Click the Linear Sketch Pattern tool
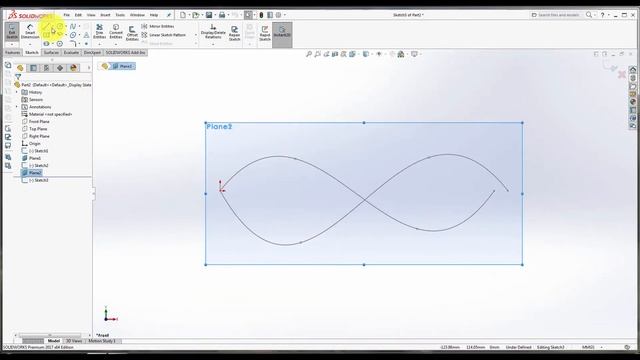 [164, 35]
